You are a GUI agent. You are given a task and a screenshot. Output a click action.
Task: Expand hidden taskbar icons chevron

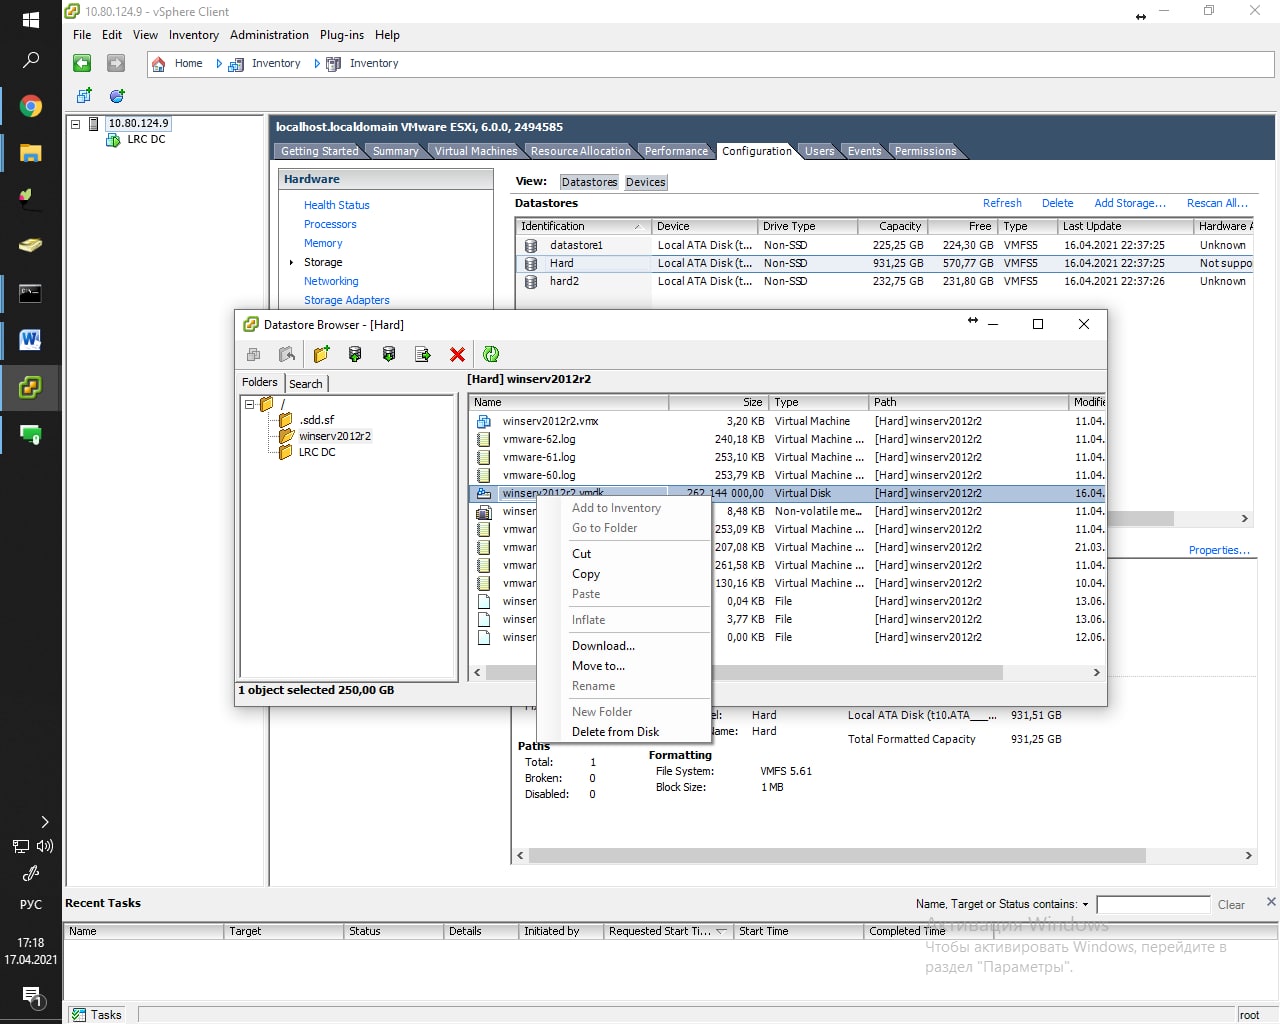[x=44, y=822]
